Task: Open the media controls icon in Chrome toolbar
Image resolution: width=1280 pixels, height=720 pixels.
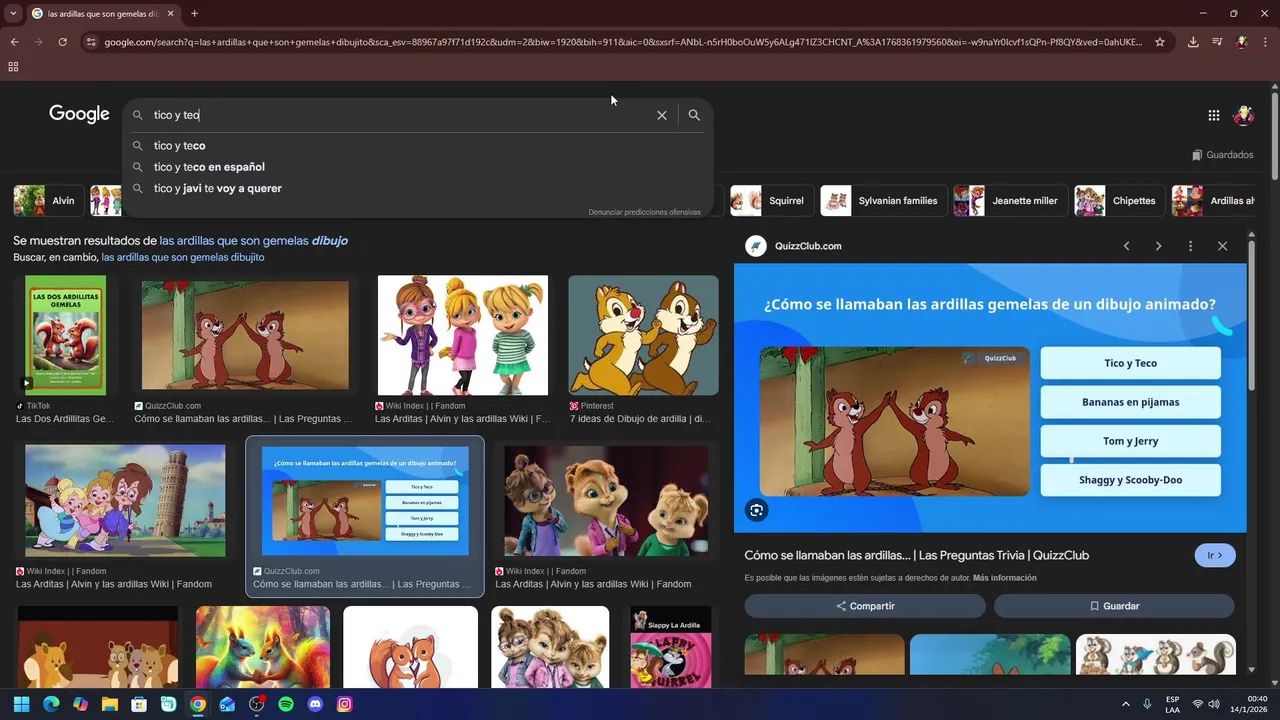Action: [1217, 42]
